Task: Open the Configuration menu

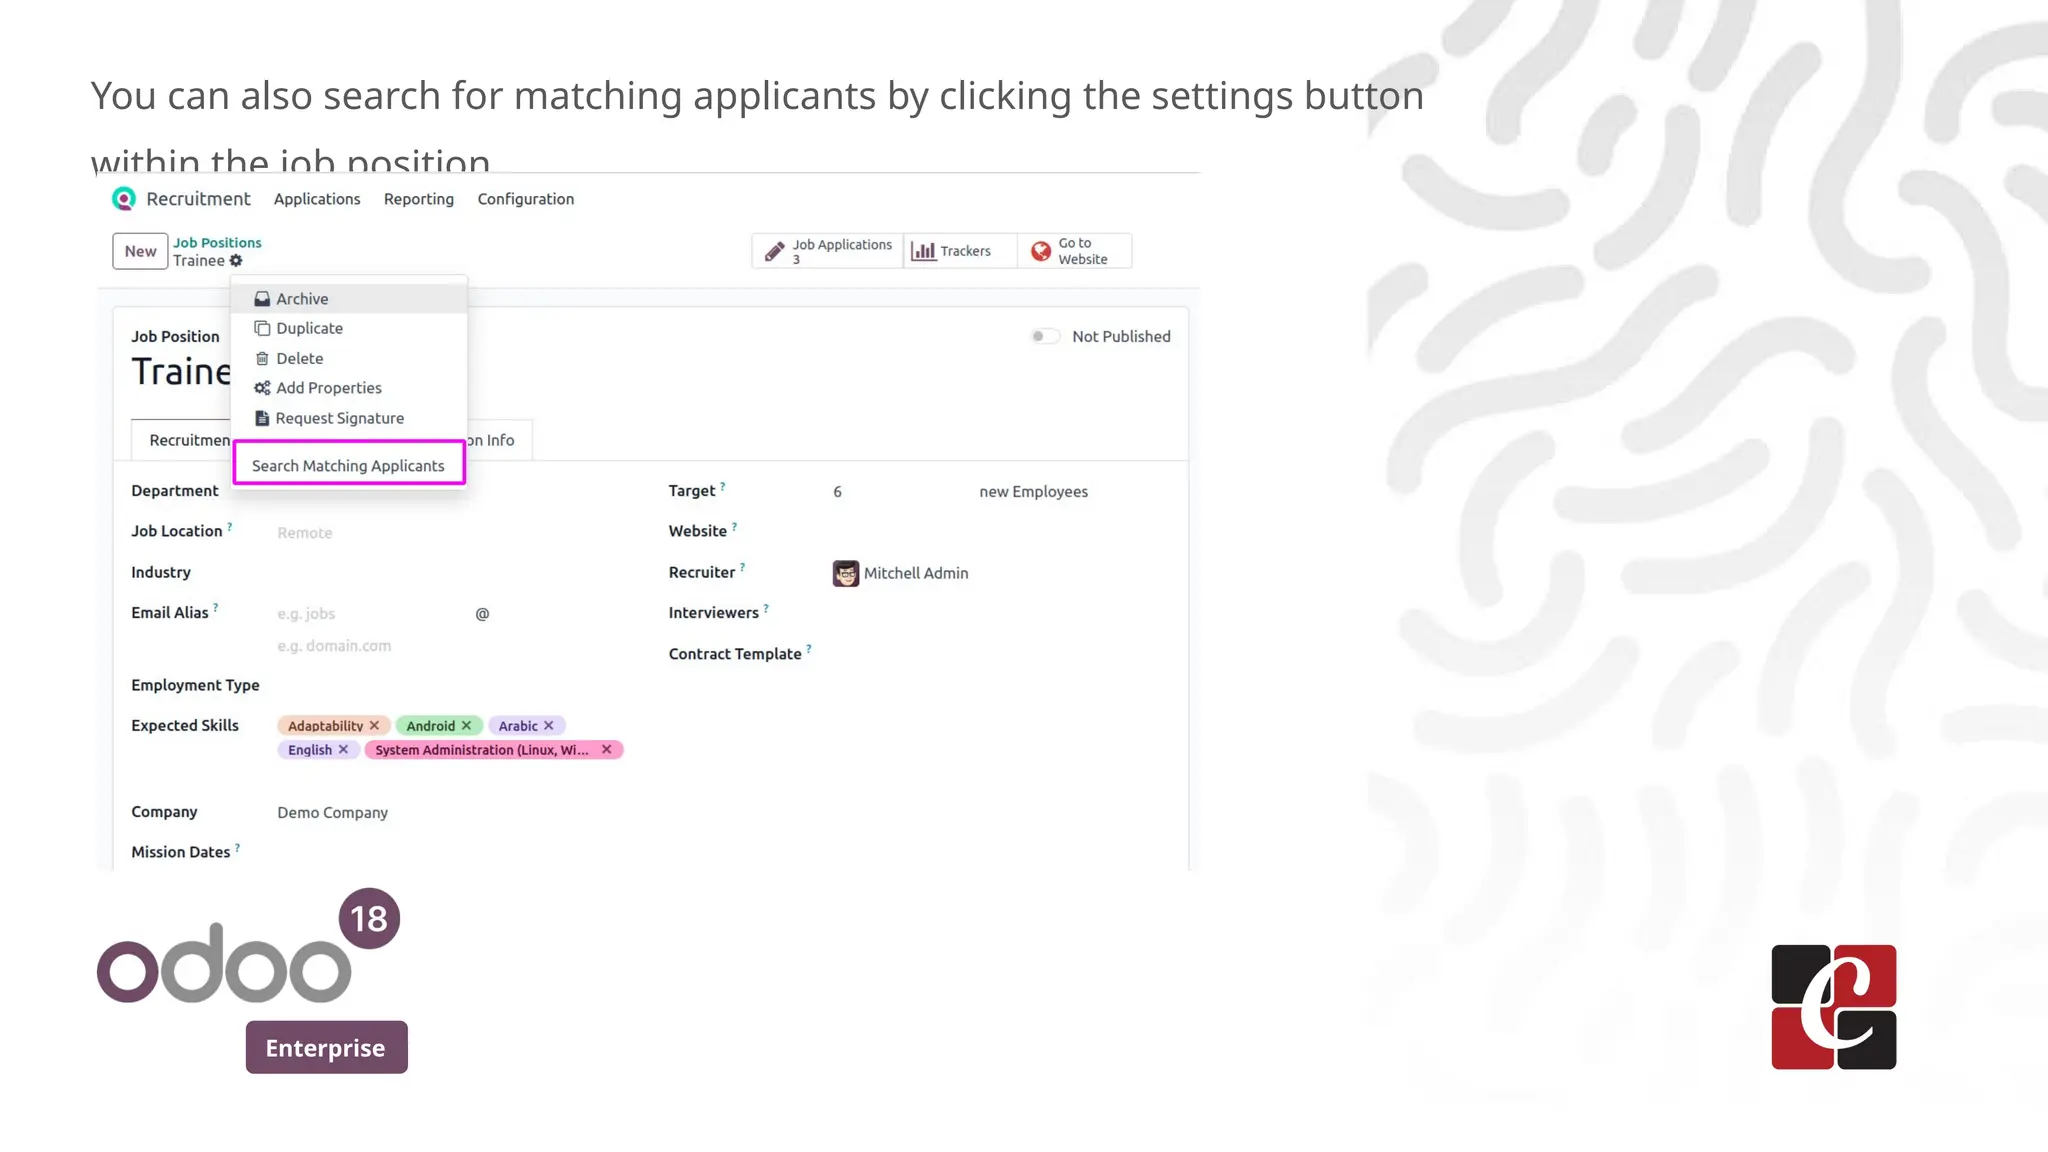Action: point(526,199)
